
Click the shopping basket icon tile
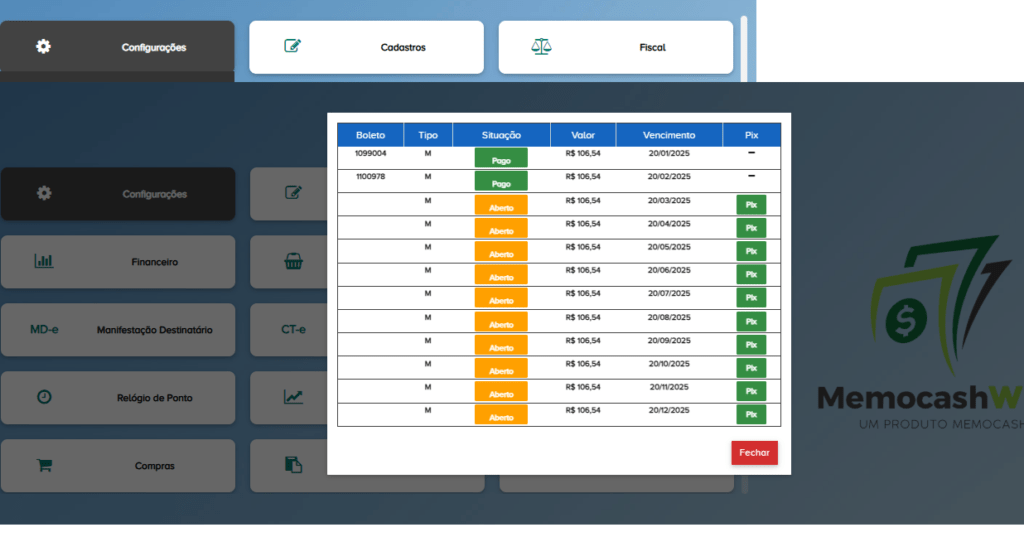pos(293,262)
